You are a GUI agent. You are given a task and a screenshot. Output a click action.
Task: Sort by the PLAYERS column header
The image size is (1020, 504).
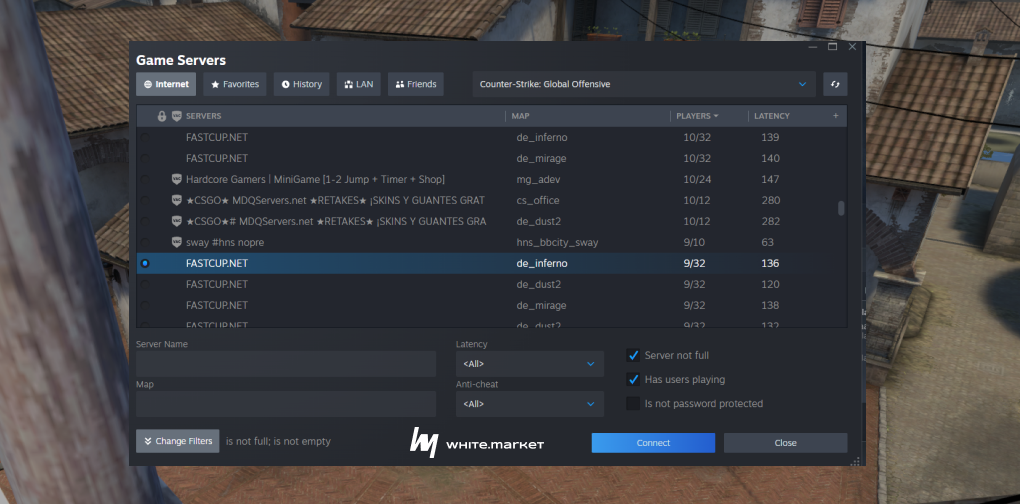click(x=697, y=116)
